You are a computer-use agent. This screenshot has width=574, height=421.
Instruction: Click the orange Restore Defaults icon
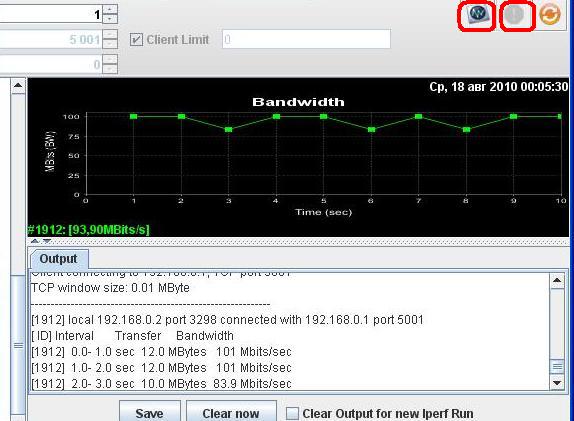[550, 15]
